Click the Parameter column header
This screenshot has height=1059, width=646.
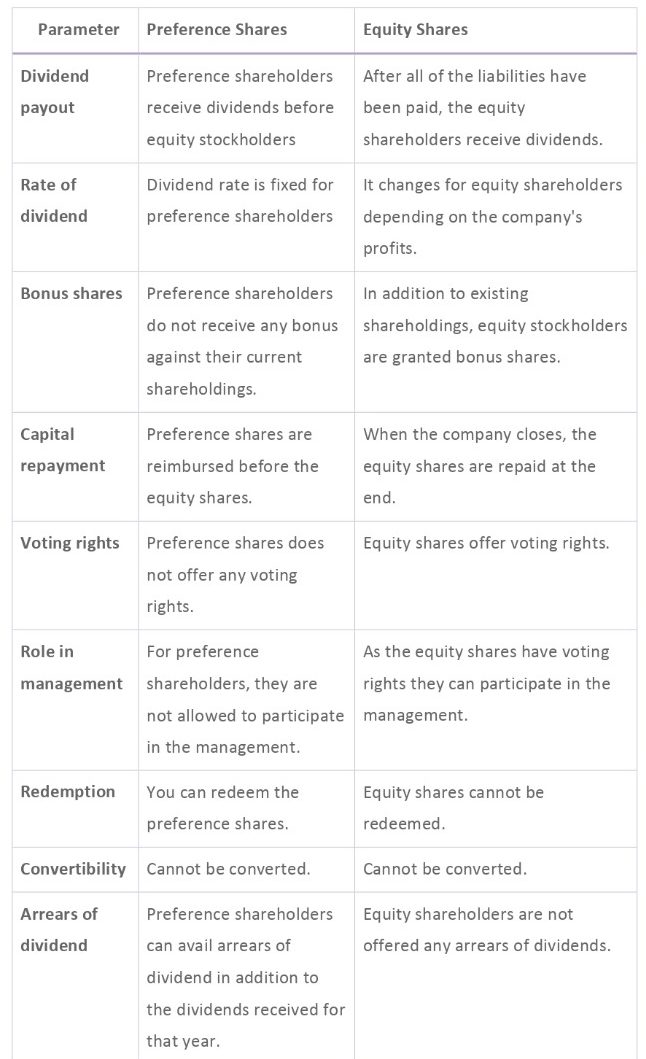click(78, 30)
